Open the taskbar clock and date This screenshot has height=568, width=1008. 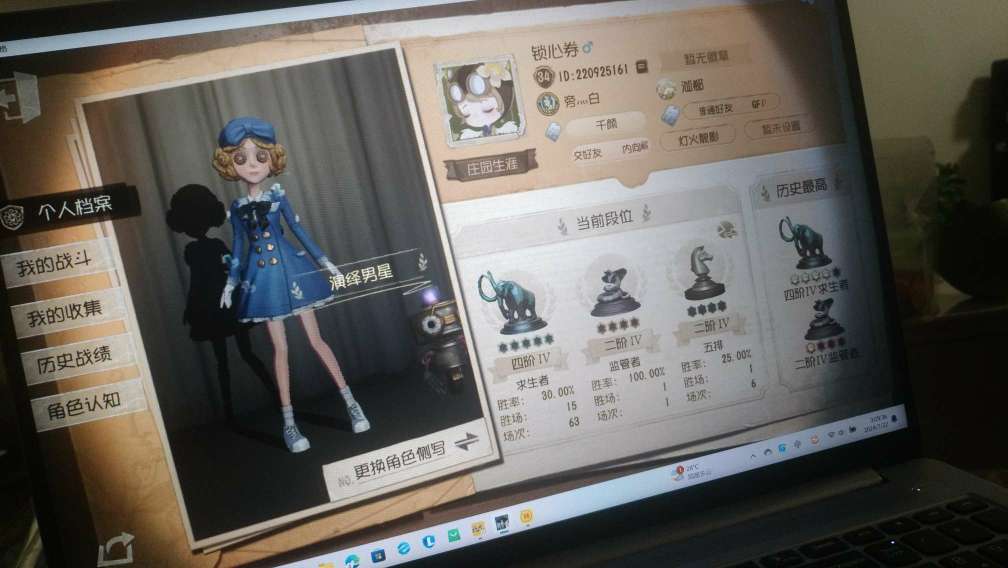[877, 424]
